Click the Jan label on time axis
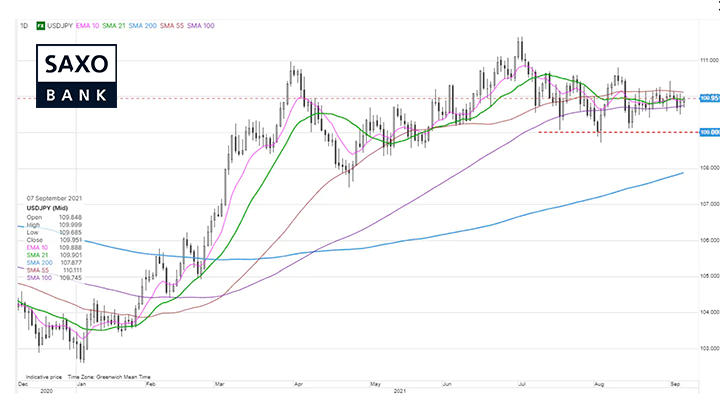Viewport: 720px width, 403px height. point(82,384)
